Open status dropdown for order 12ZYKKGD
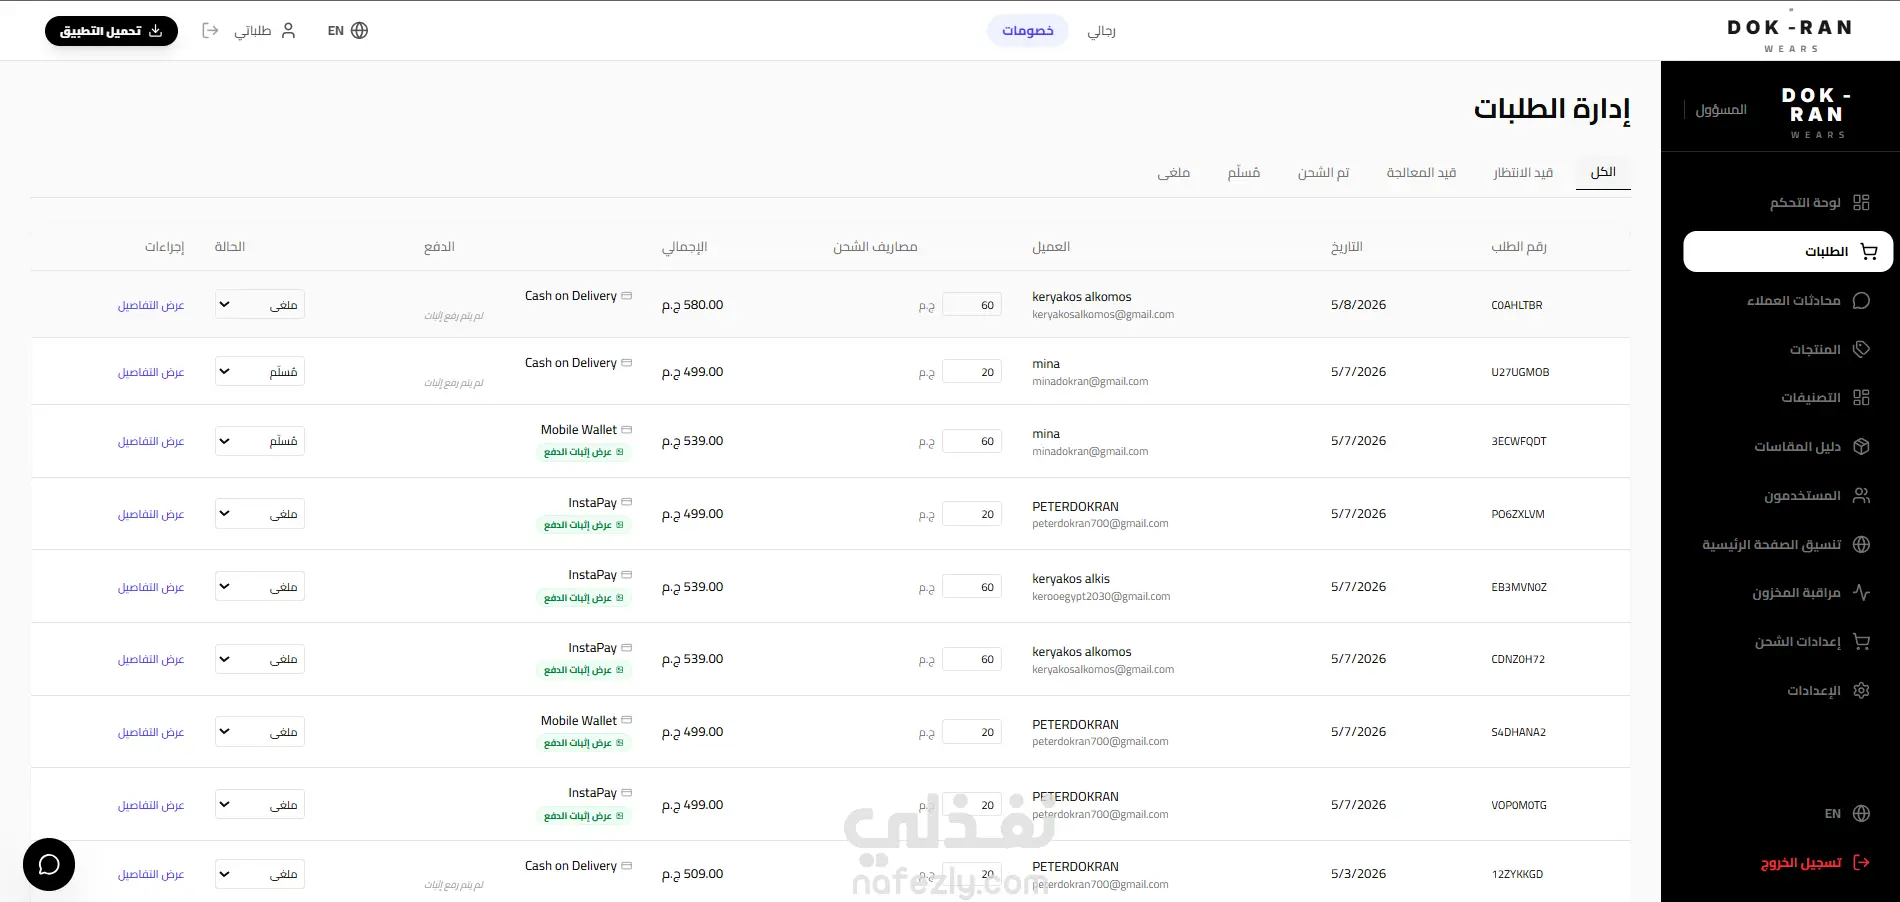The height and width of the screenshot is (902, 1900). click(x=260, y=874)
